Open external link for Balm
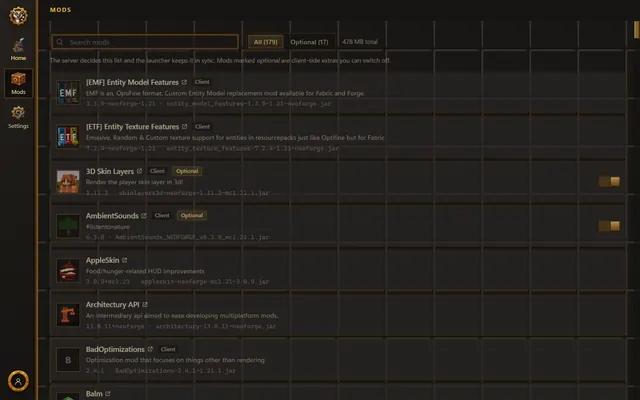Image resolution: width=640 pixels, height=400 pixels. (108, 393)
